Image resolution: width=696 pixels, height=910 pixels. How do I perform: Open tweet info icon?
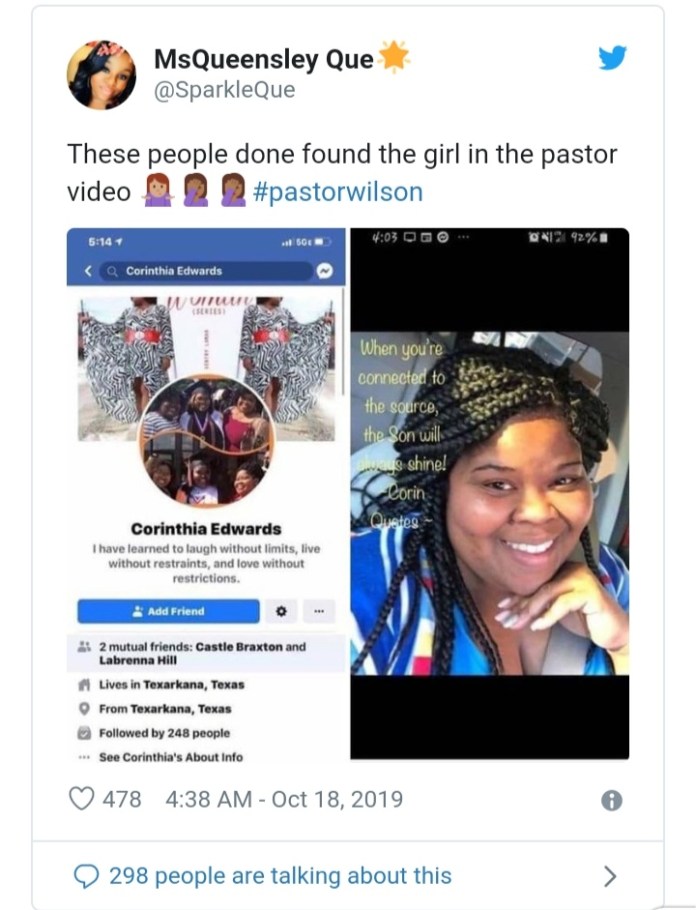point(611,800)
